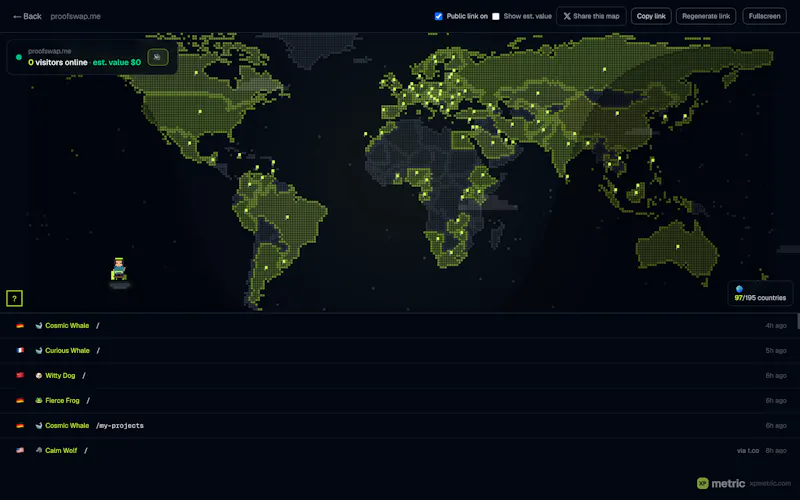Viewport: 800px width, 500px height.
Task: Click the Regenerate link button
Action: coord(706,16)
